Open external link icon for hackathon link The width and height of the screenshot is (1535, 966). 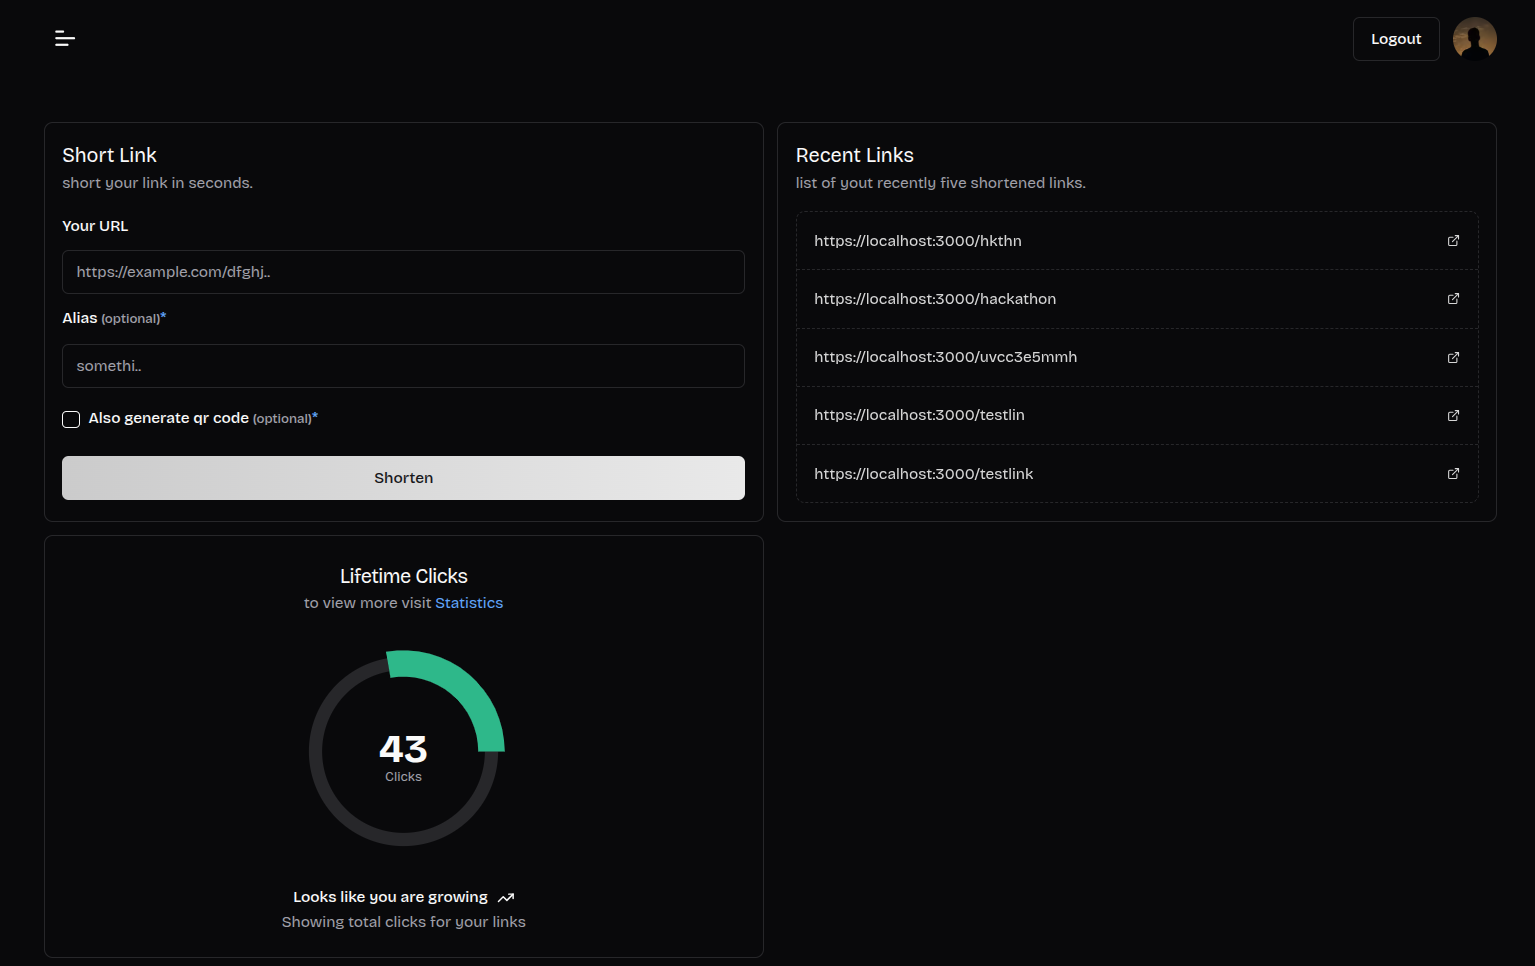(1453, 299)
